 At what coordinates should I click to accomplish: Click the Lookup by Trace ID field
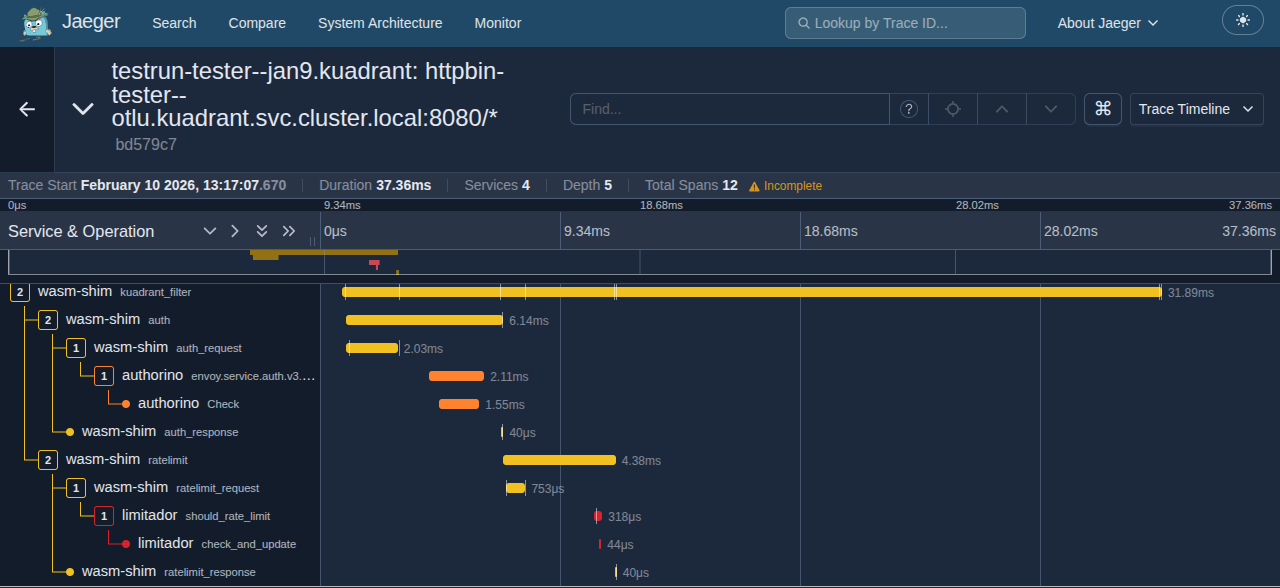905,23
